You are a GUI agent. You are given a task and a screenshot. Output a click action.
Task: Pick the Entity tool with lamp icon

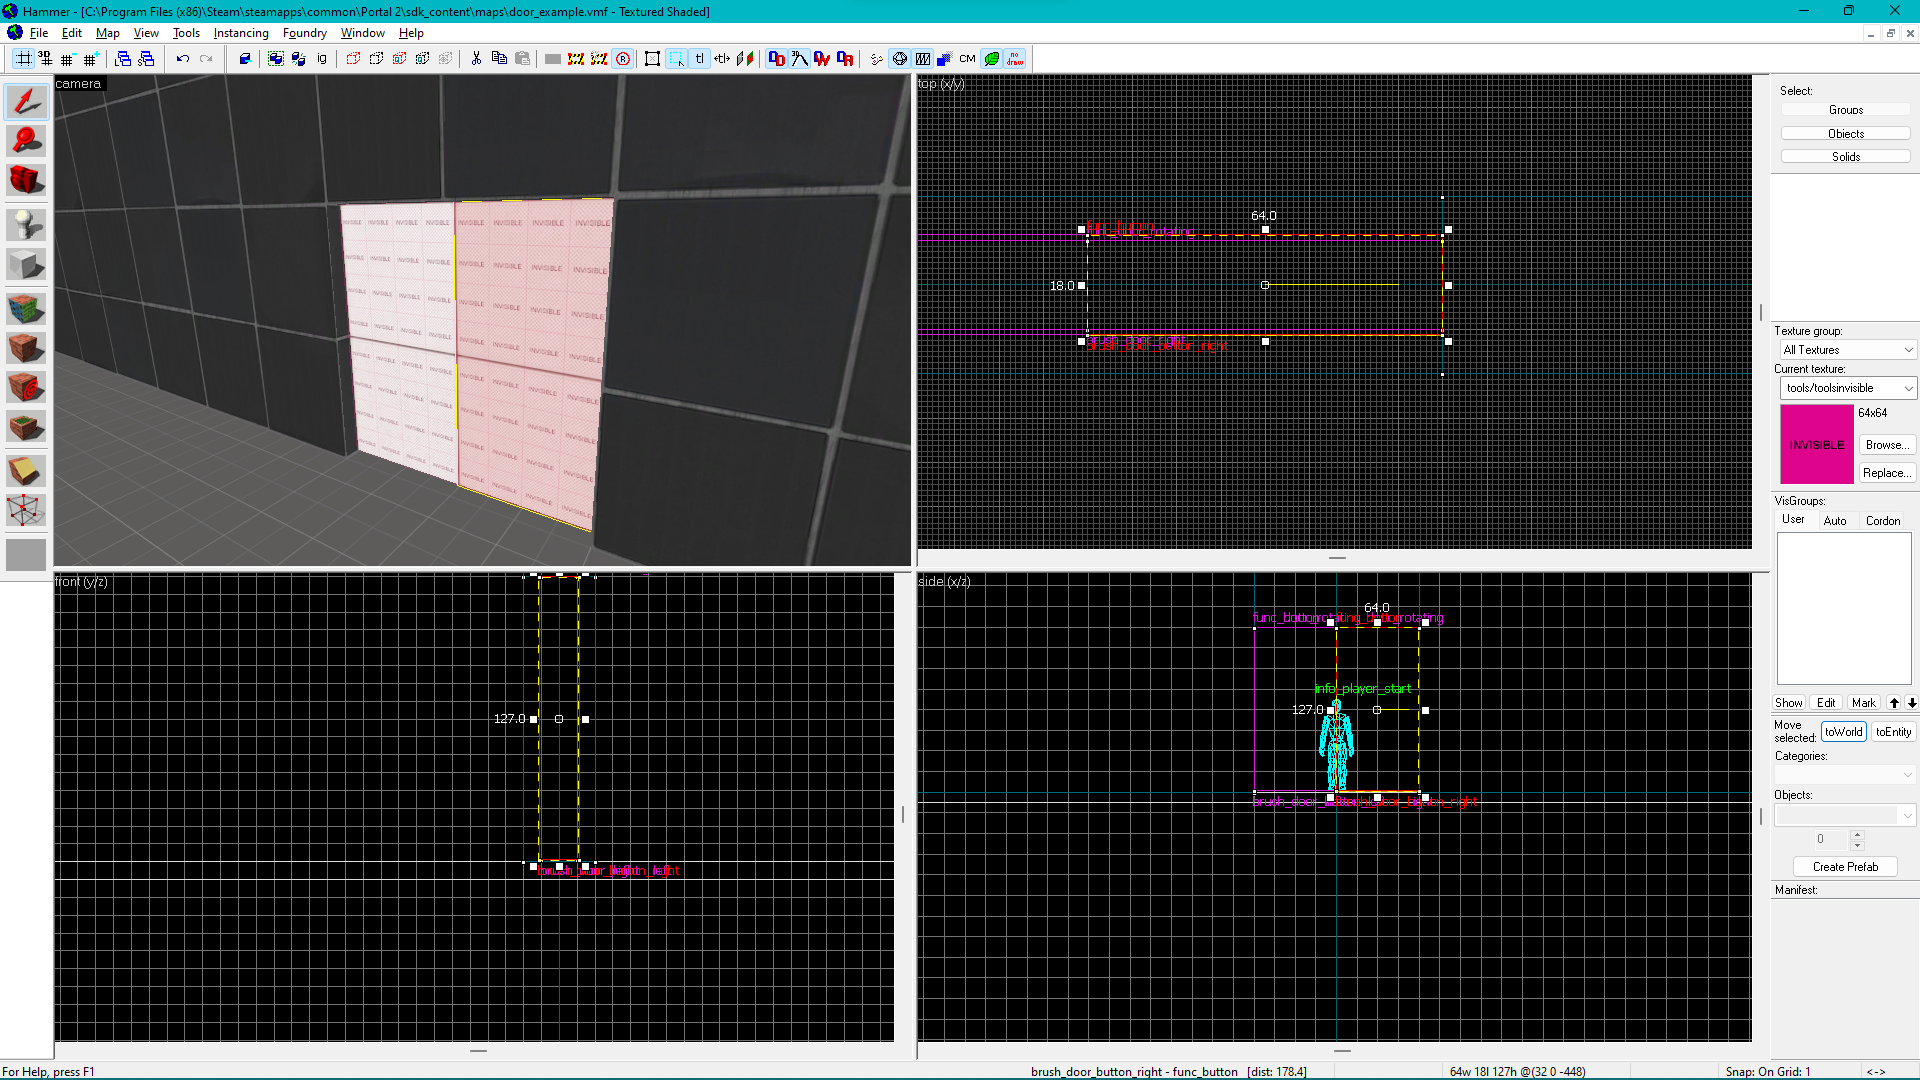click(x=26, y=223)
